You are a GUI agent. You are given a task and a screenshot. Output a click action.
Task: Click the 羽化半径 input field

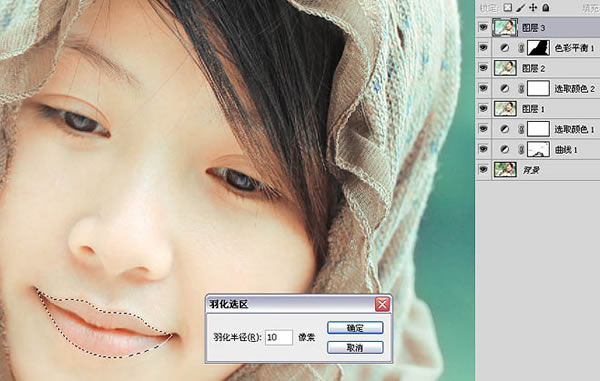[279, 337]
